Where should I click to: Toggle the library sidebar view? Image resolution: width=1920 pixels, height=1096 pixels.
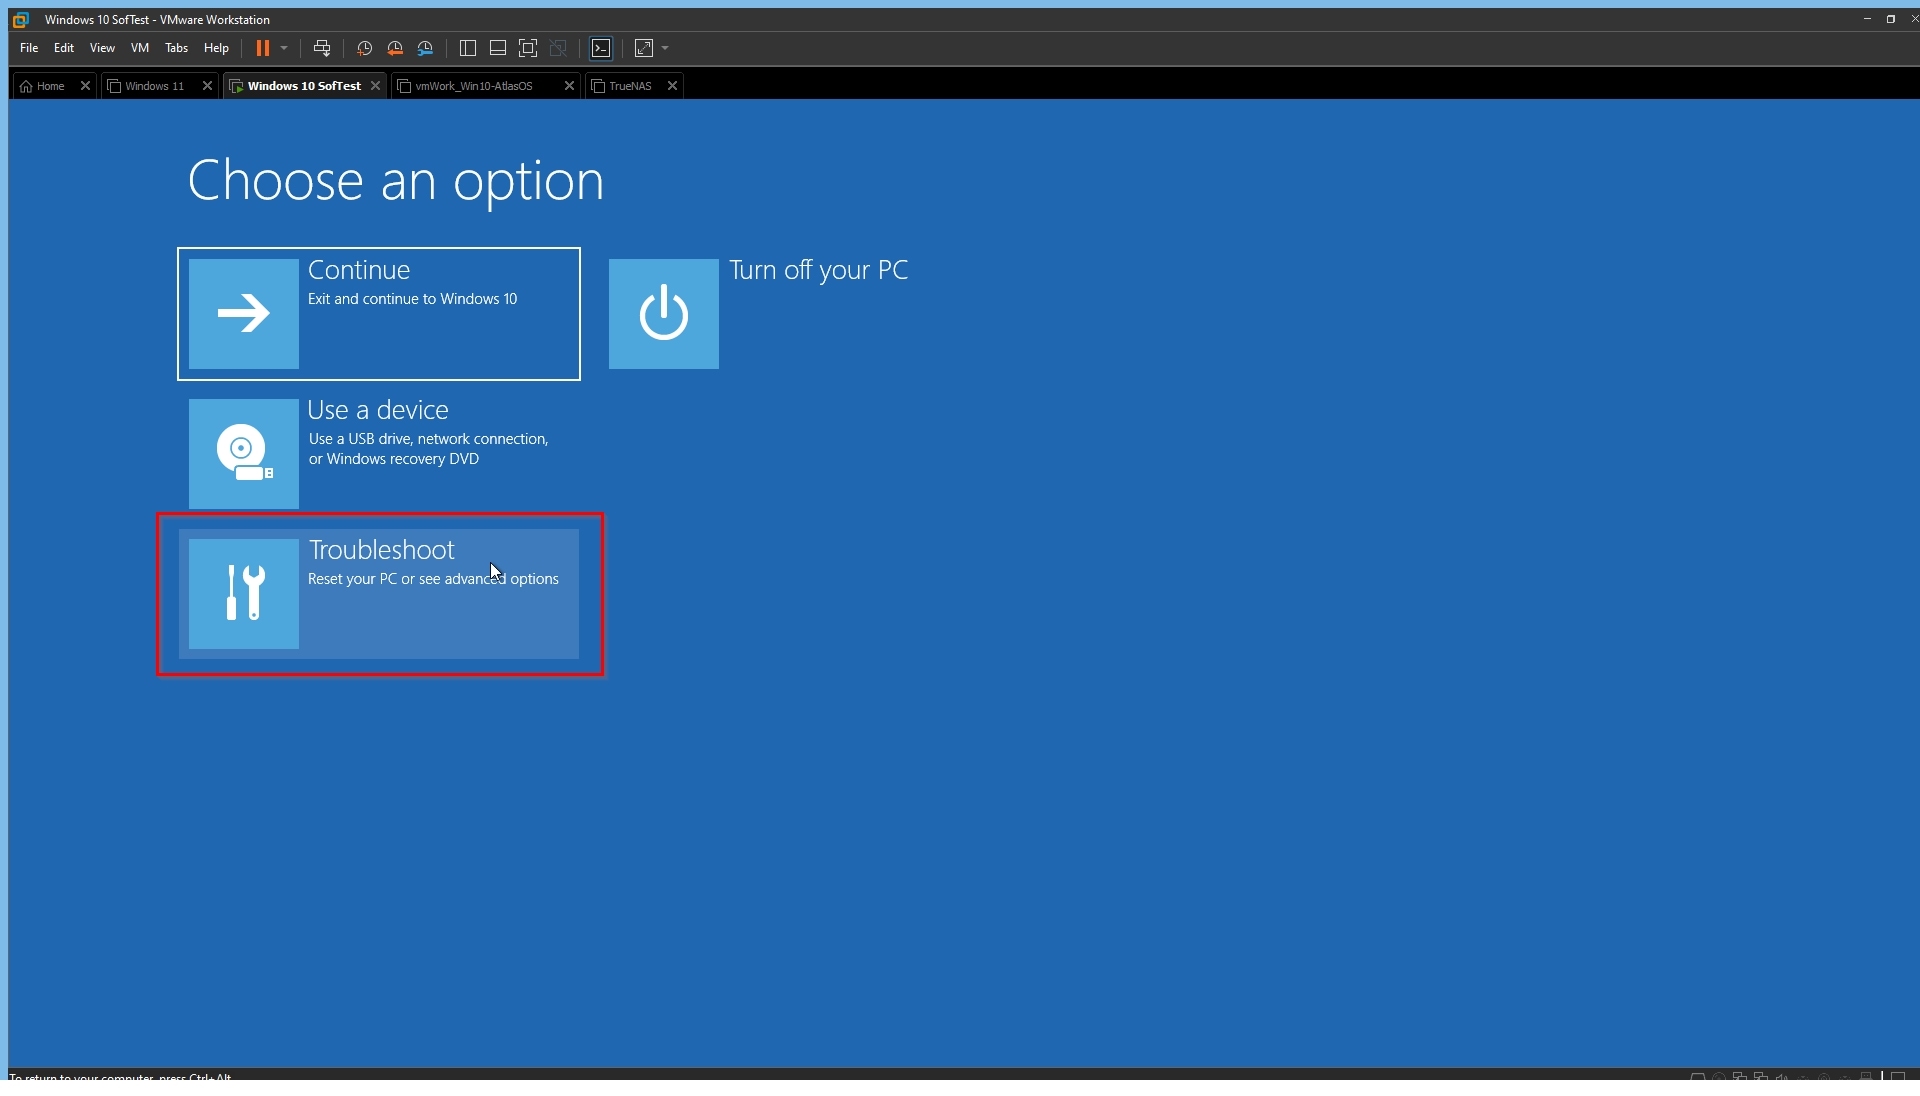pyautogui.click(x=467, y=48)
